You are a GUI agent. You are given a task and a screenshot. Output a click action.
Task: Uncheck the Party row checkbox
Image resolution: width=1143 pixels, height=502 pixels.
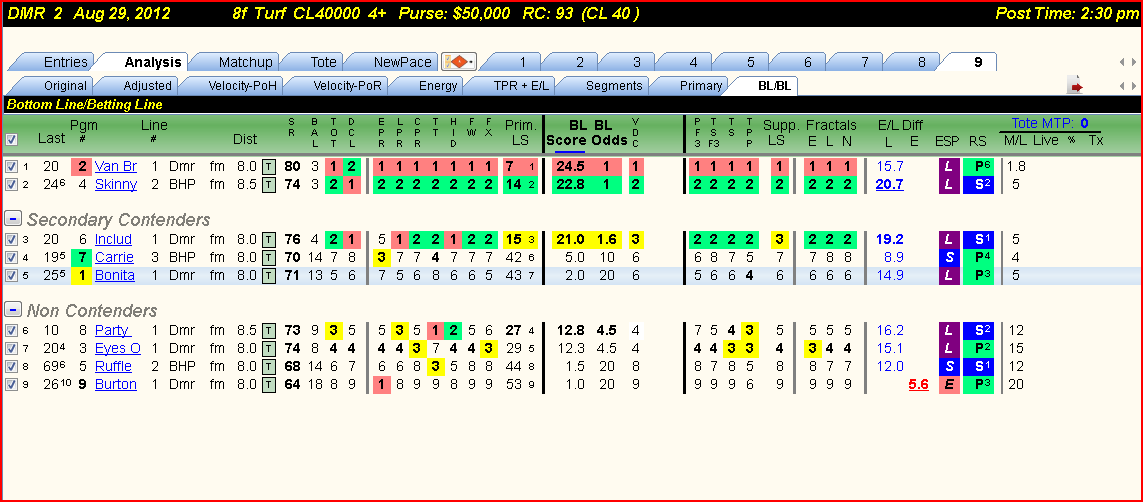tap(11, 330)
